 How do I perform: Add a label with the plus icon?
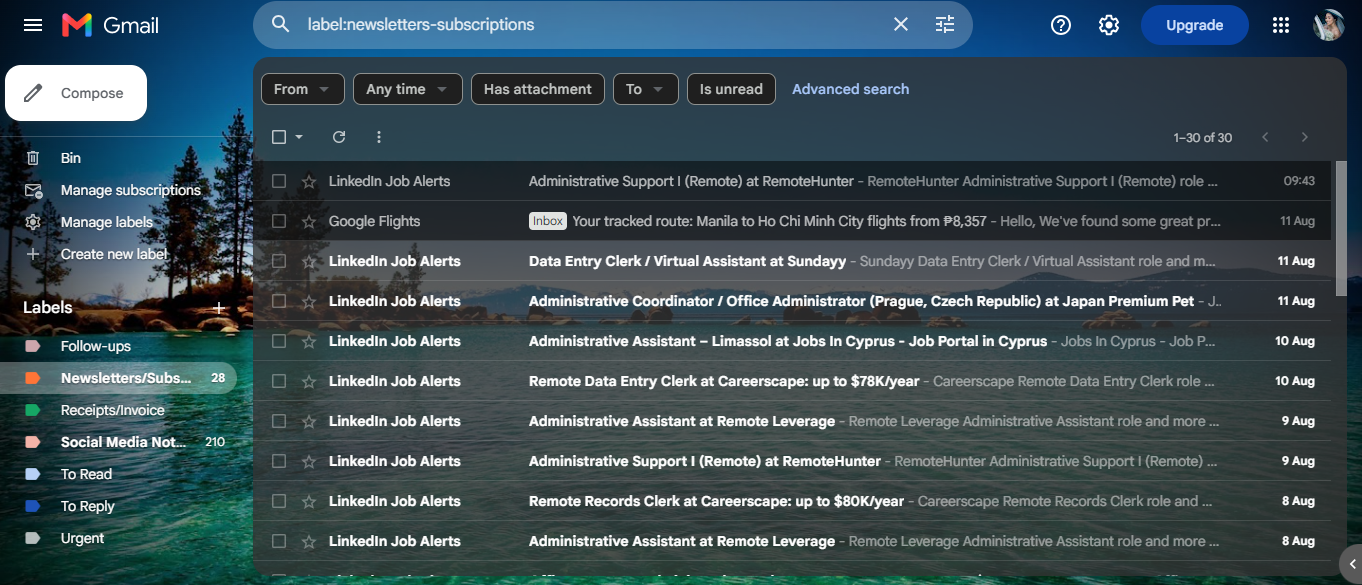218,308
